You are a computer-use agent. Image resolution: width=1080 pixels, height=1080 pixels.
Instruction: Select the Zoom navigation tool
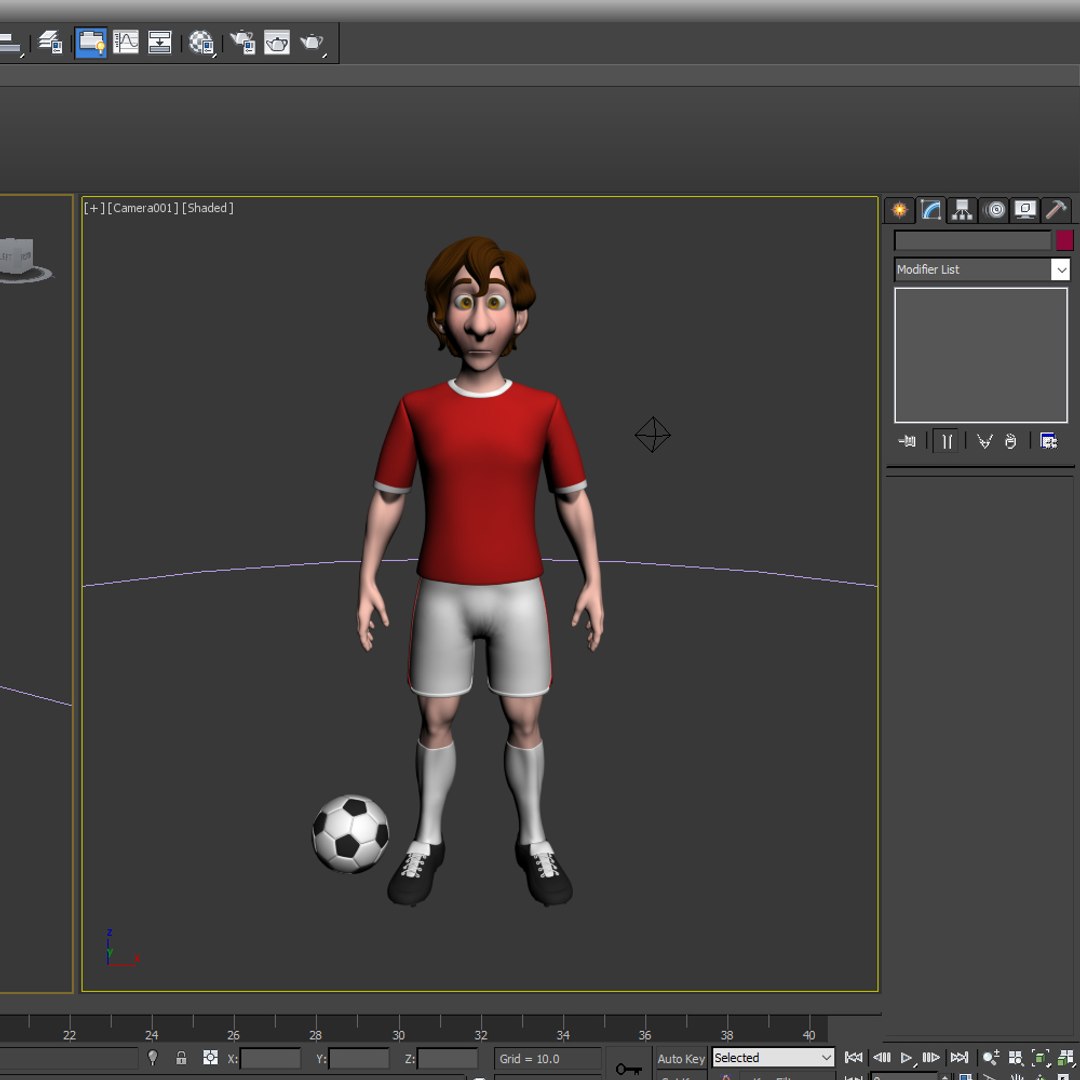(990, 1057)
